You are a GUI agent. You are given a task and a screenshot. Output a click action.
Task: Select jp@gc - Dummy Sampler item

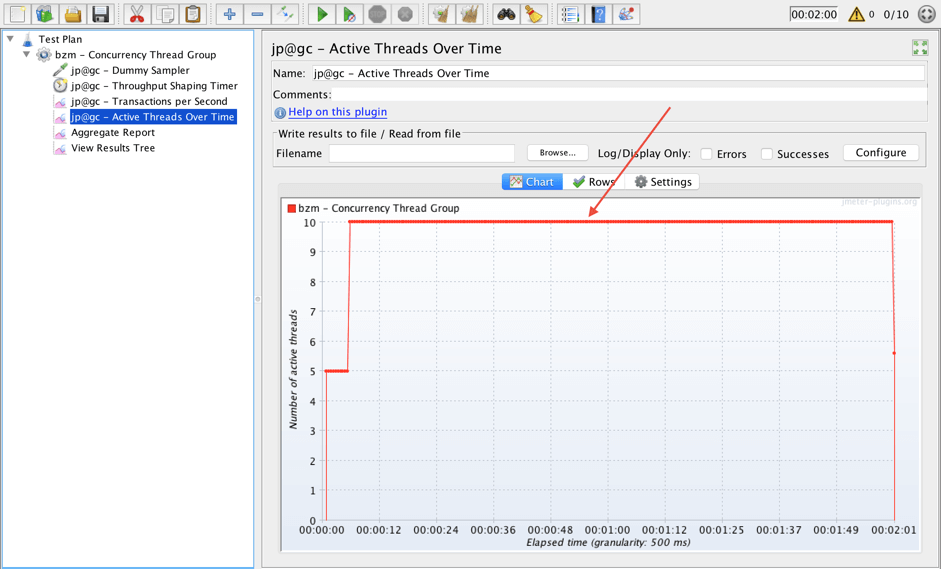tap(130, 70)
